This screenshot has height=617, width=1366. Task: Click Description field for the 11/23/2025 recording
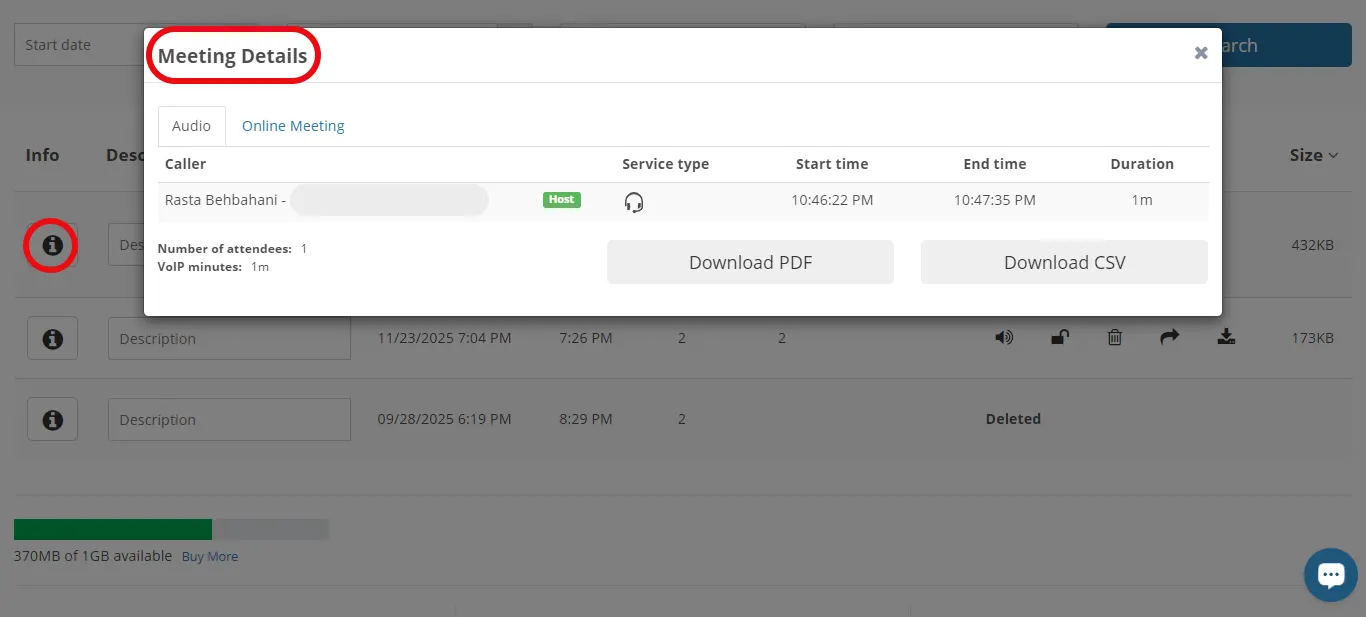[x=229, y=339]
